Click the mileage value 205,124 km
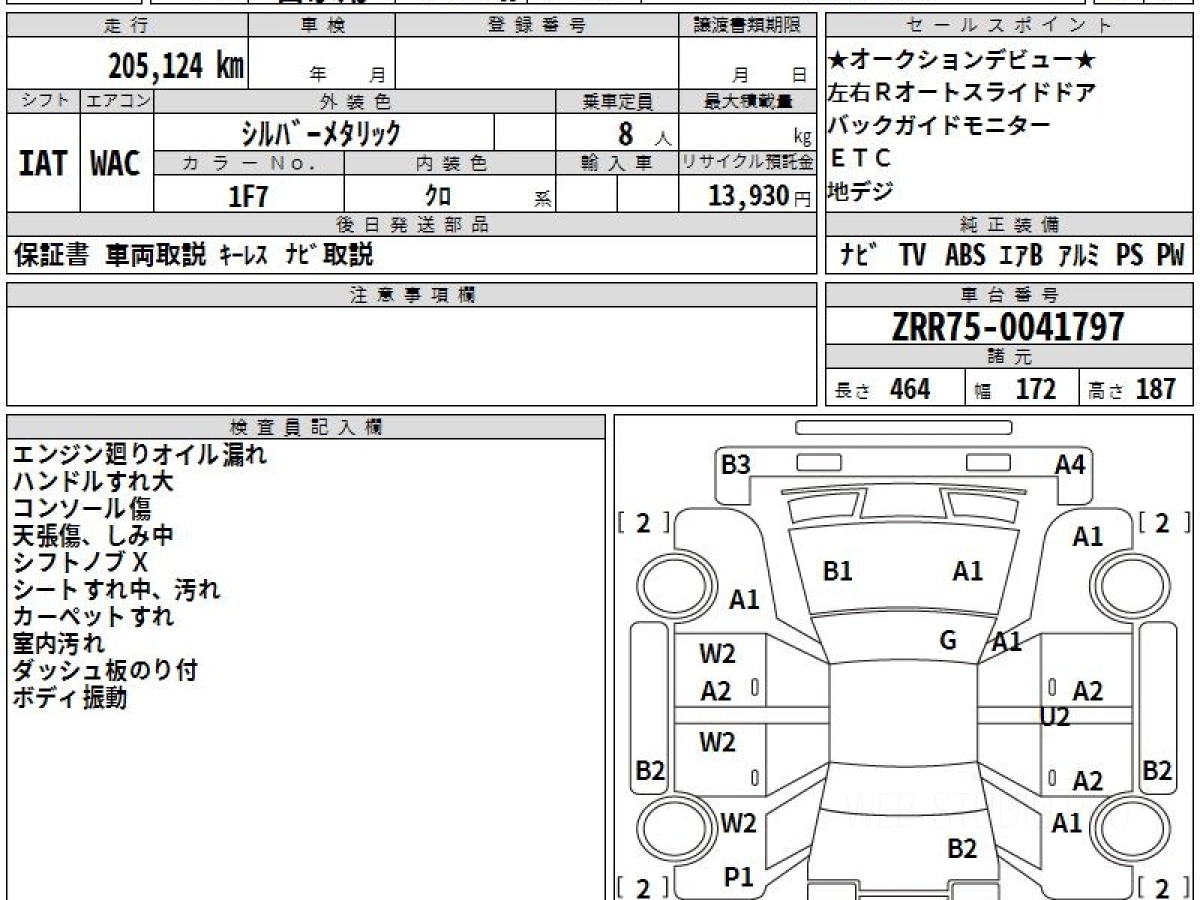1200x900 pixels. 176,66
